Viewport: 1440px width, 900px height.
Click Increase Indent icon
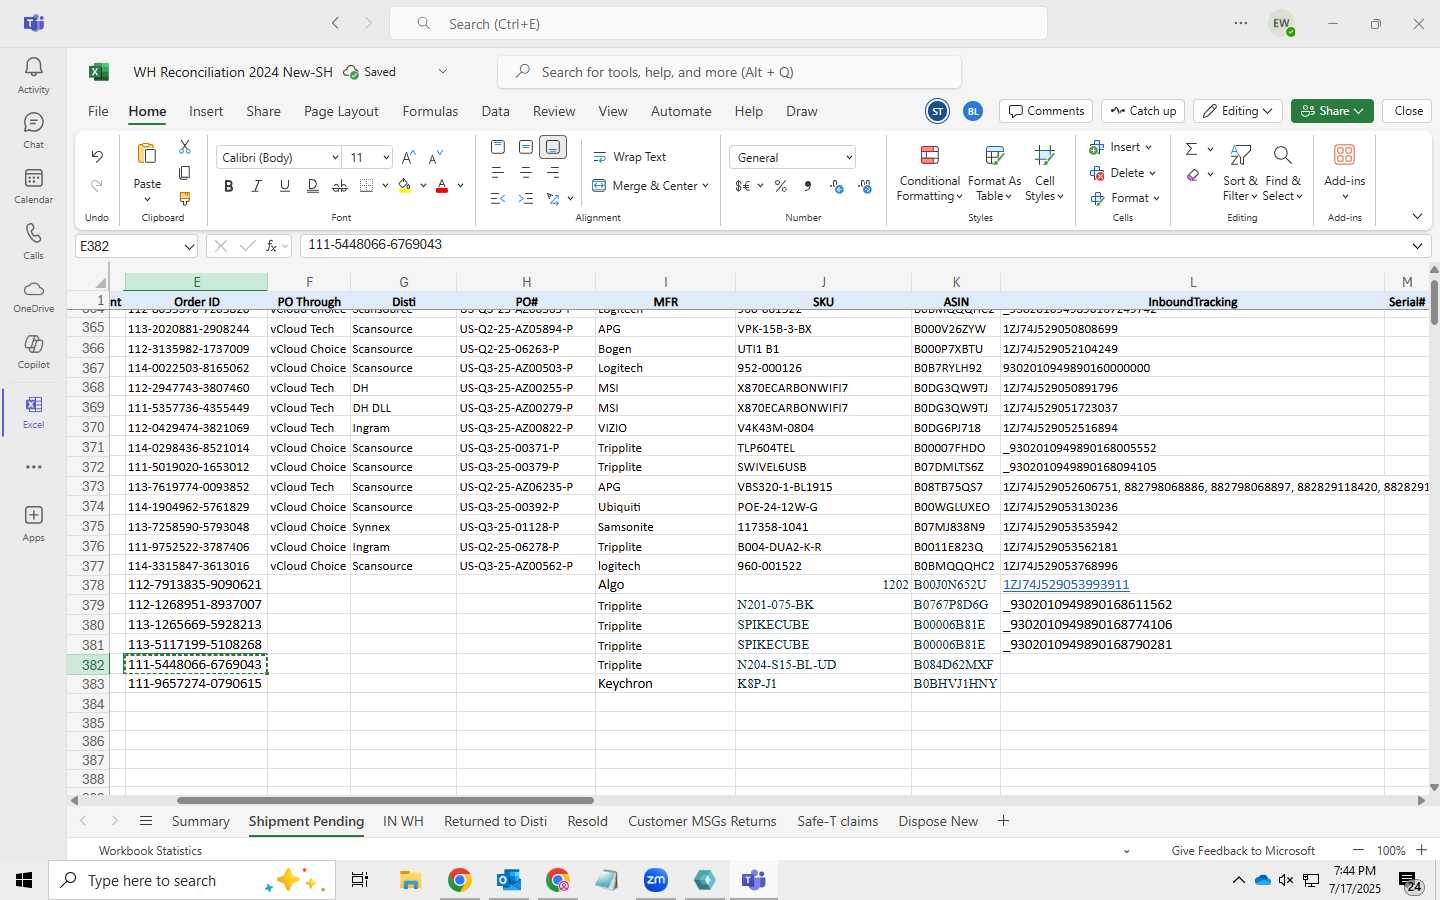(526, 199)
